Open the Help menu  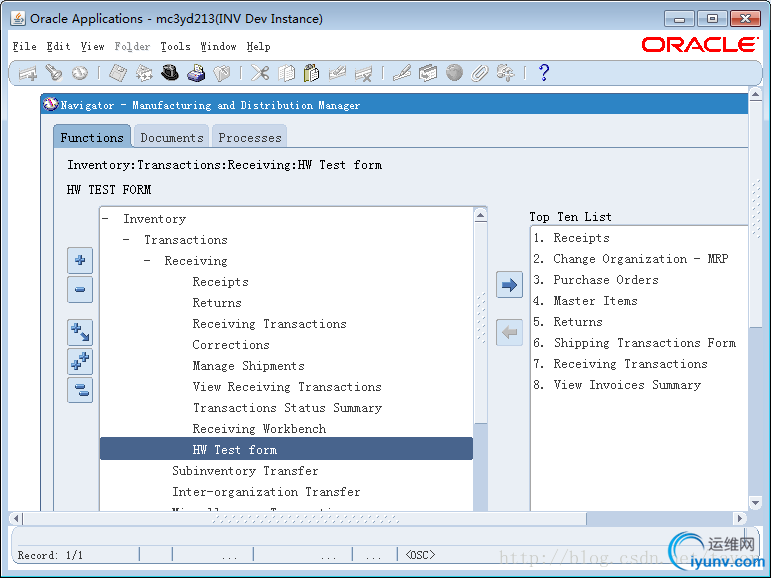coord(259,46)
